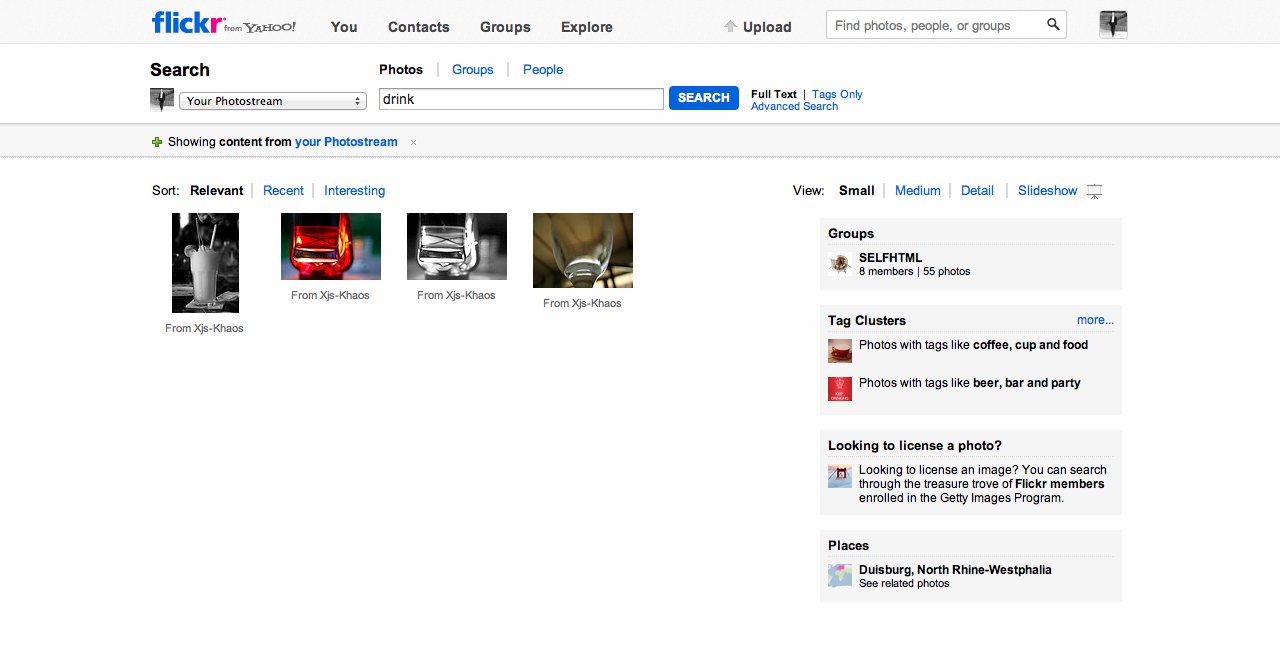Follow the your Photostream link
The height and width of the screenshot is (647, 1280).
(346, 142)
